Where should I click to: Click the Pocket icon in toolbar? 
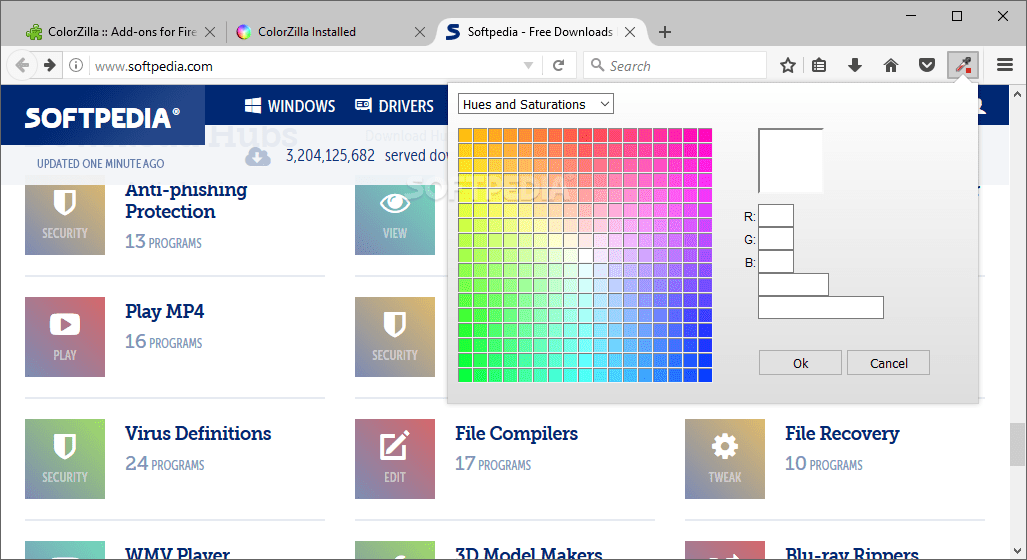click(x=926, y=65)
